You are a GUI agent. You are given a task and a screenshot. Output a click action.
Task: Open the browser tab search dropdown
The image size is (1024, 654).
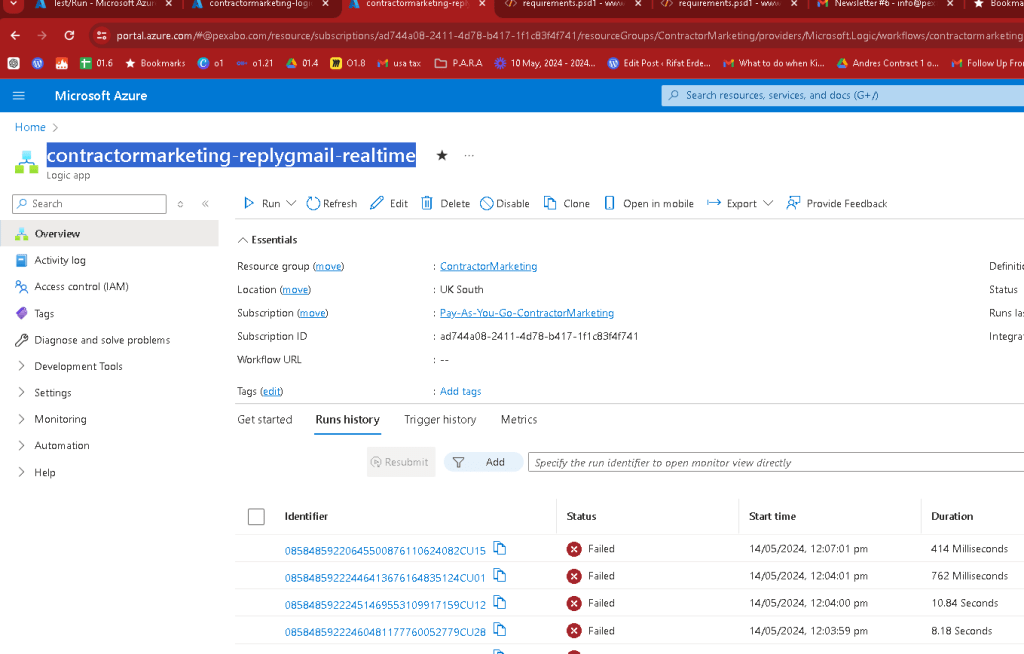pyautogui.click(x=13, y=4)
